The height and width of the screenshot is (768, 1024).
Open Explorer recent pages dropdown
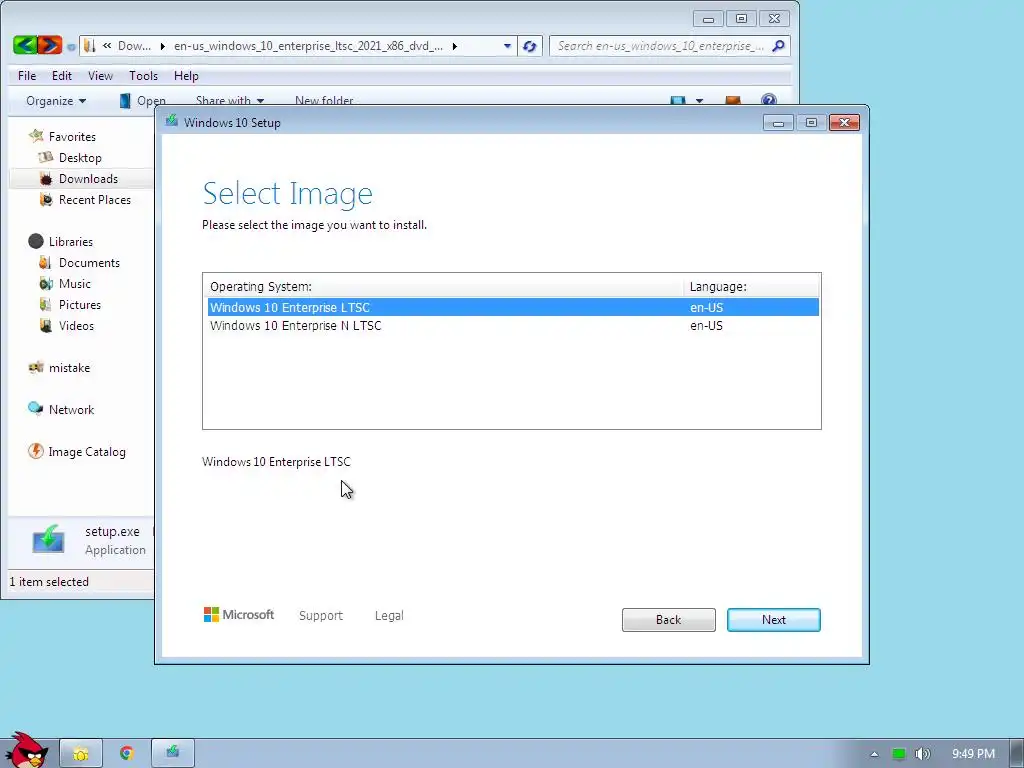click(71, 46)
